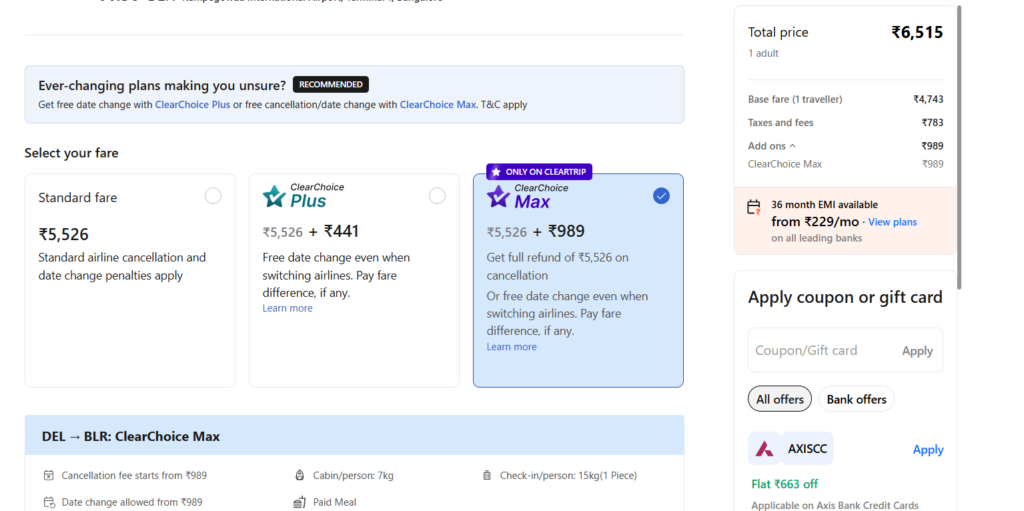1024x511 pixels.
Task: Click the Standard fare ₹5,526 price
Action: (x=63, y=234)
